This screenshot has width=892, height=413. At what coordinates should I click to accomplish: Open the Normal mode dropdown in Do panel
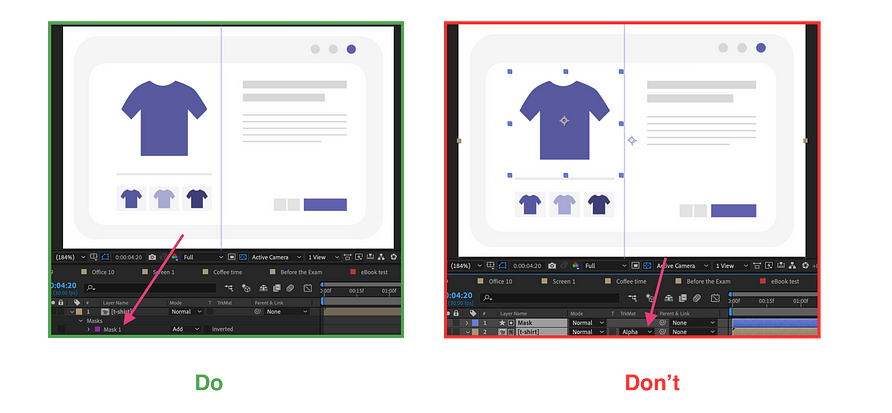tap(187, 311)
